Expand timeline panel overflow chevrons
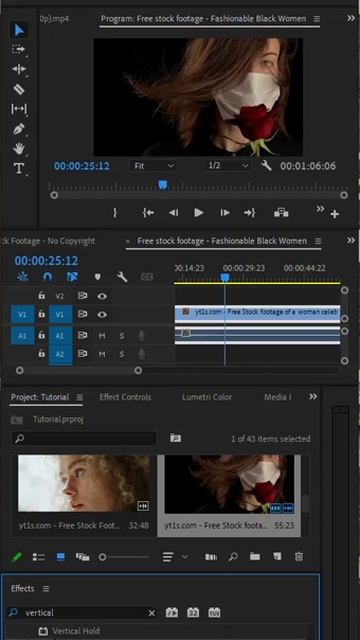The height and width of the screenshot is (640, 360). point(351,240)
